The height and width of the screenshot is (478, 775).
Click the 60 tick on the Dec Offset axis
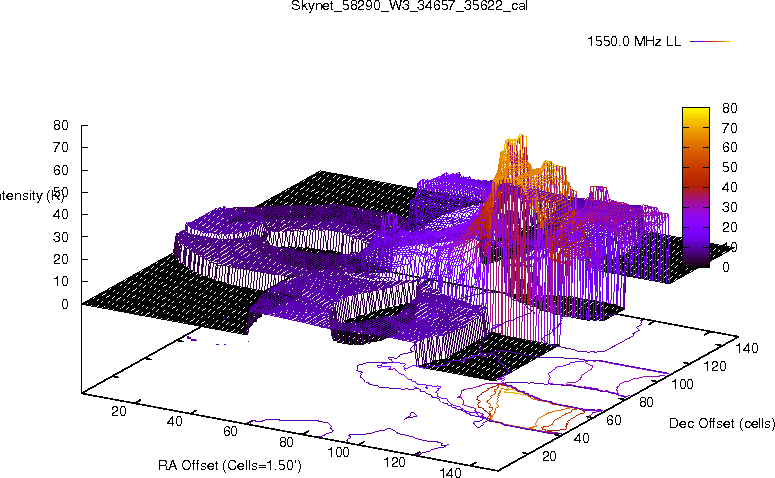coord(613,420)
